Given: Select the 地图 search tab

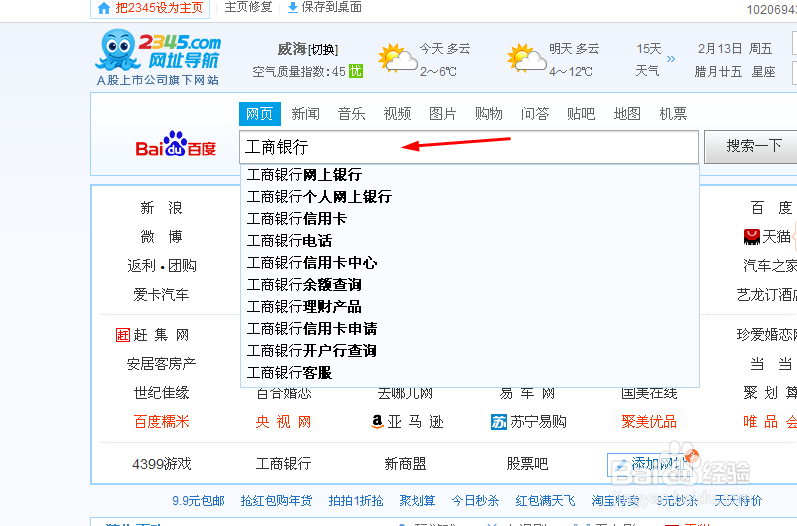Looking at the screenshot, I should (627, 113).
